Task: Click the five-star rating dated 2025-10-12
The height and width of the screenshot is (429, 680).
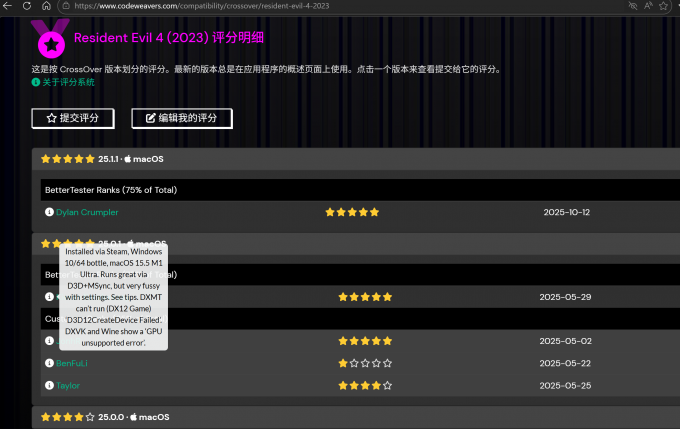Action: coord(352,212)
